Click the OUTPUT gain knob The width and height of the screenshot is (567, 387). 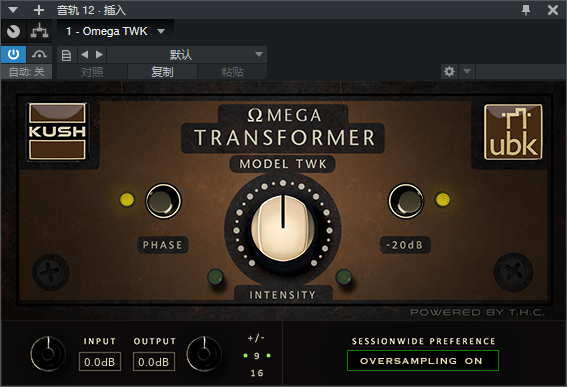pos(204,354)
